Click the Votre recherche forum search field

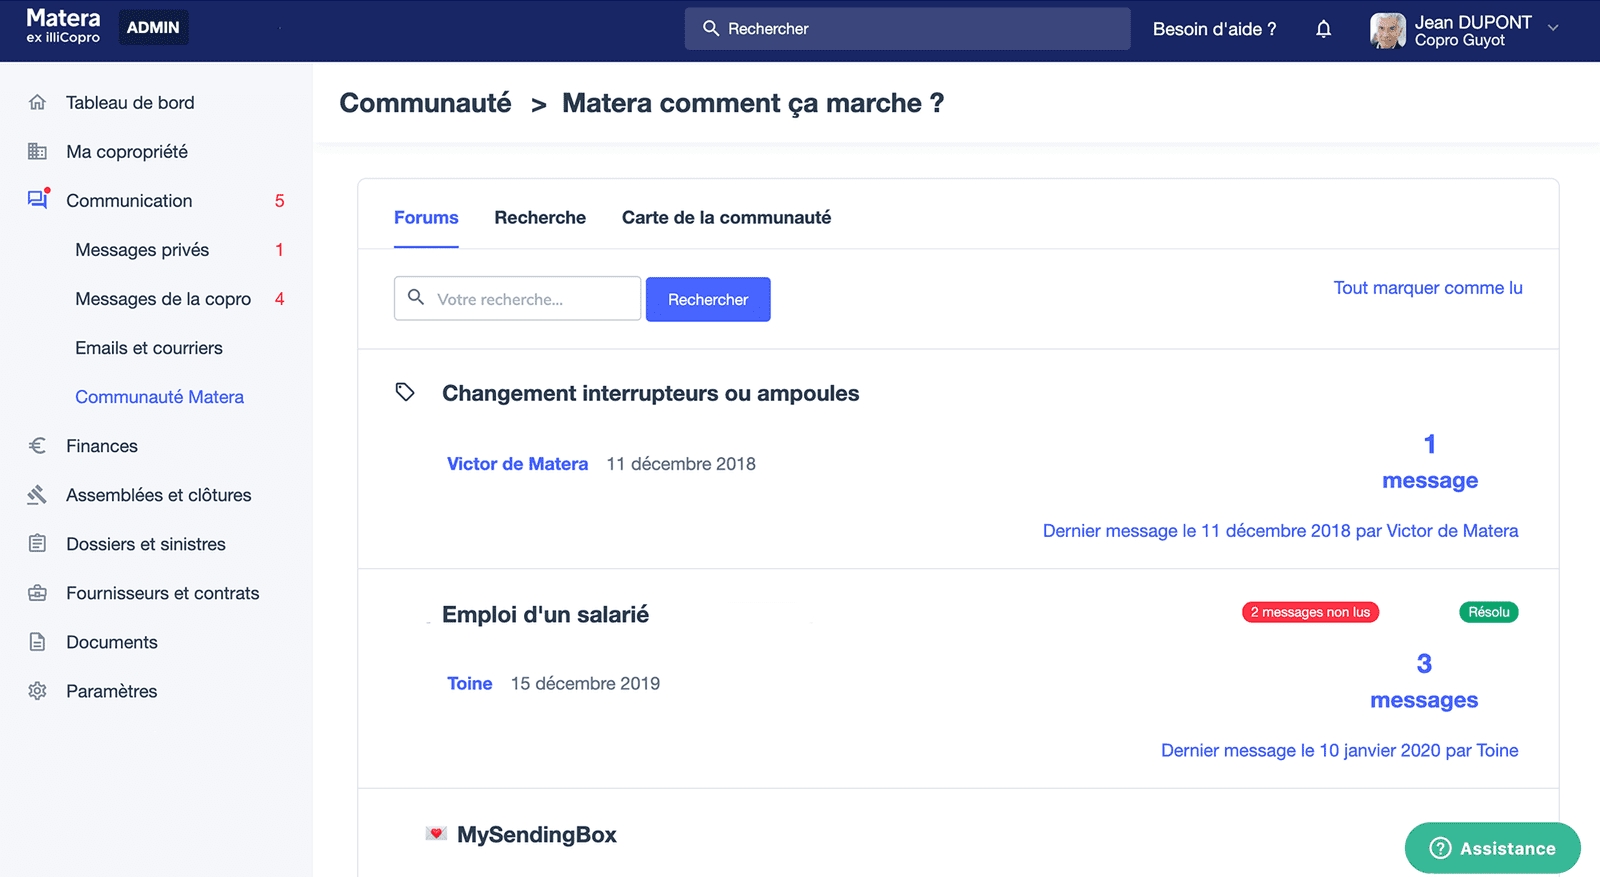(x=517, y=298)
